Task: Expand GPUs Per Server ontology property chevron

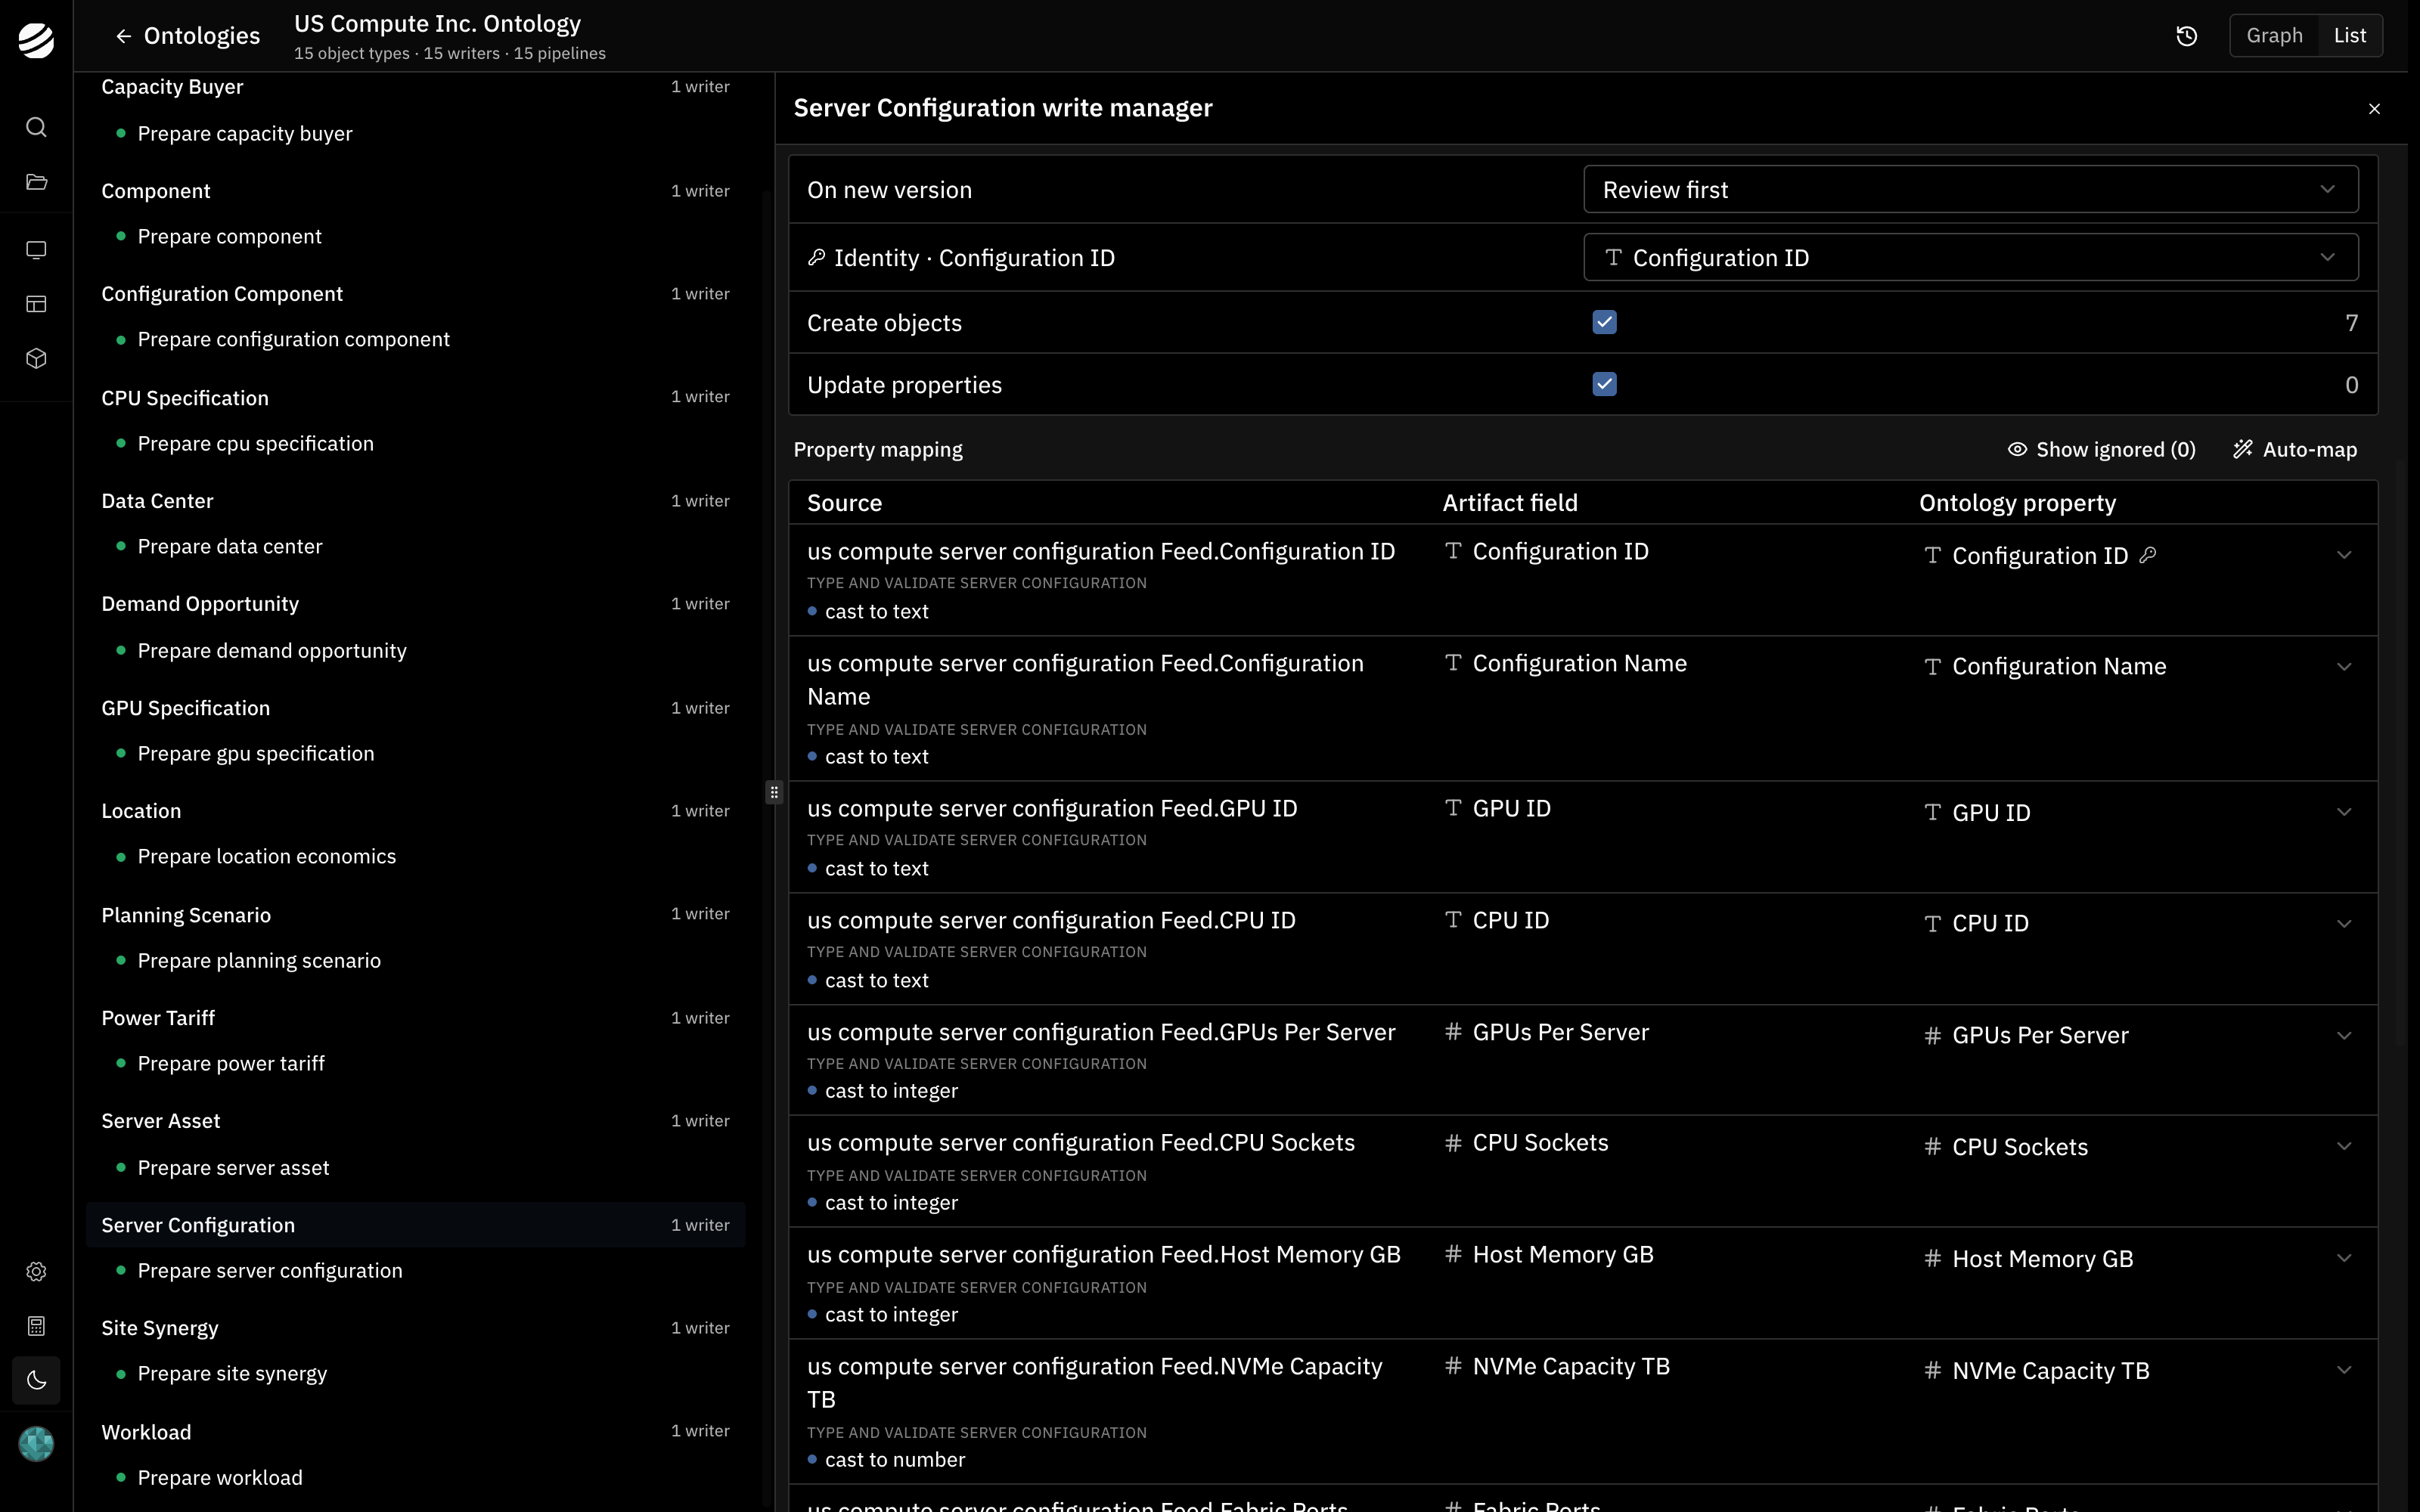Action: click(2343, 1036)
